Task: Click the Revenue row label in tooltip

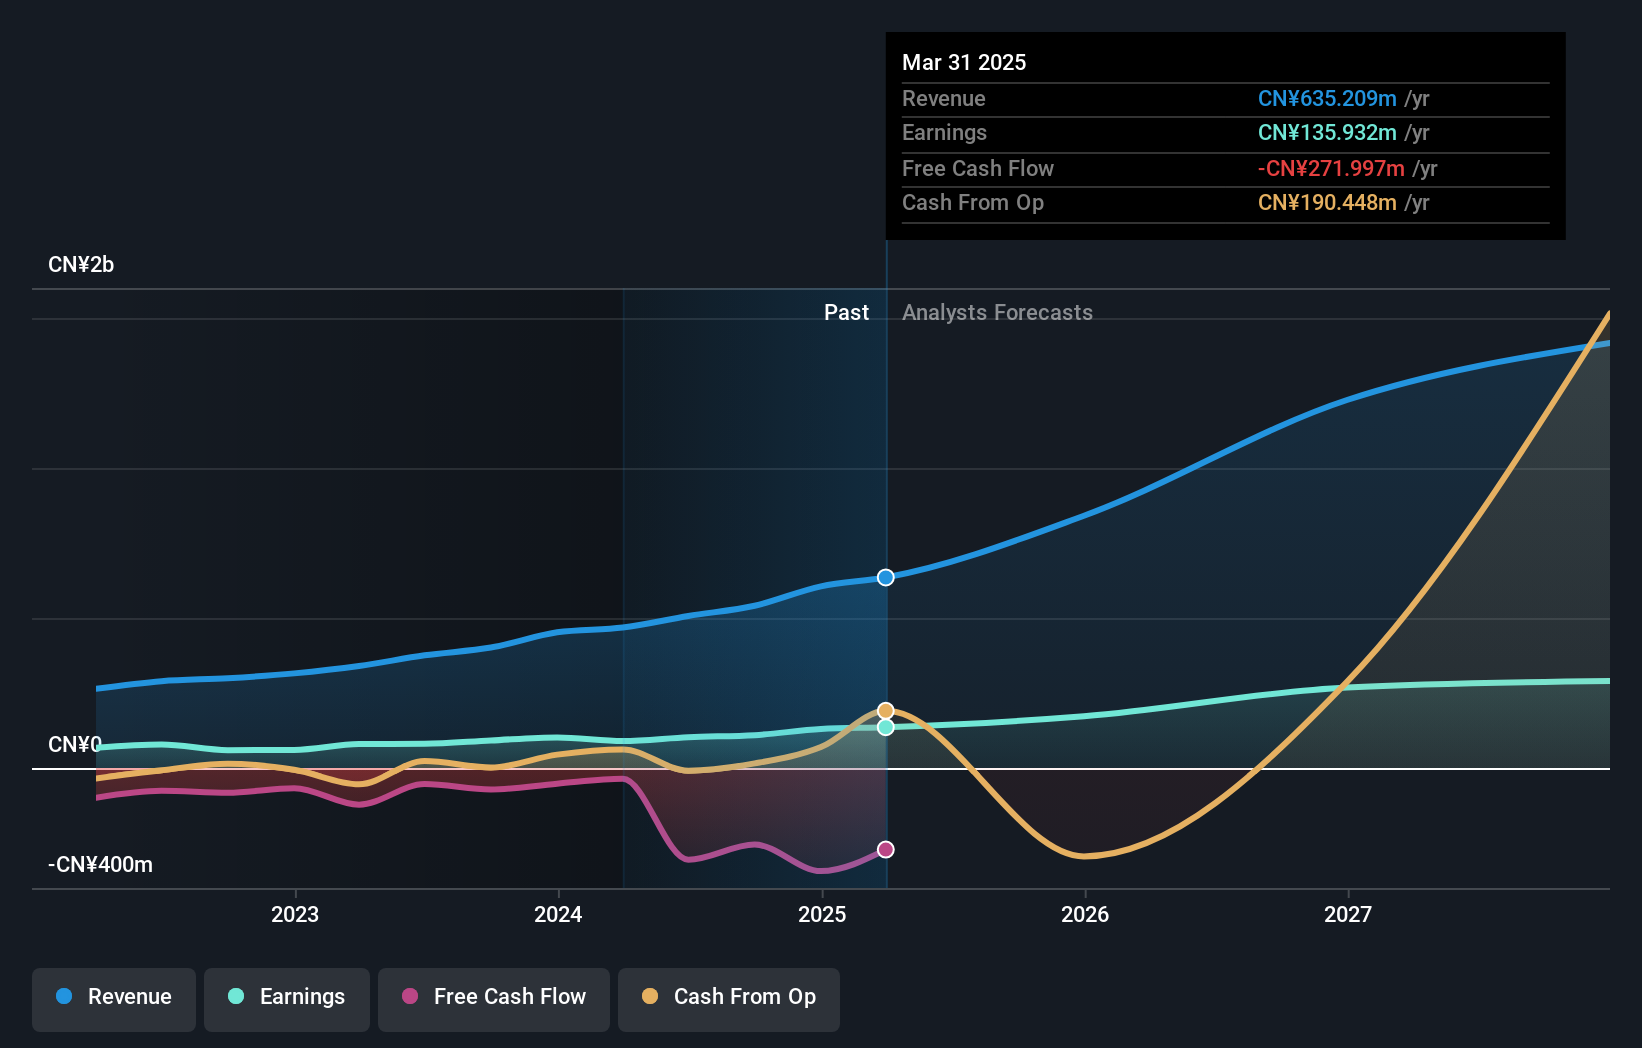Action: tap(943, 99)
